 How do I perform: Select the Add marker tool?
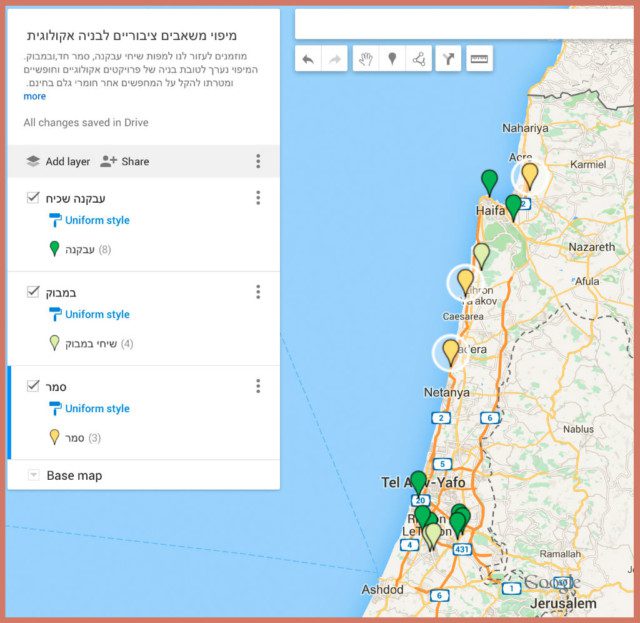point(392,59)
